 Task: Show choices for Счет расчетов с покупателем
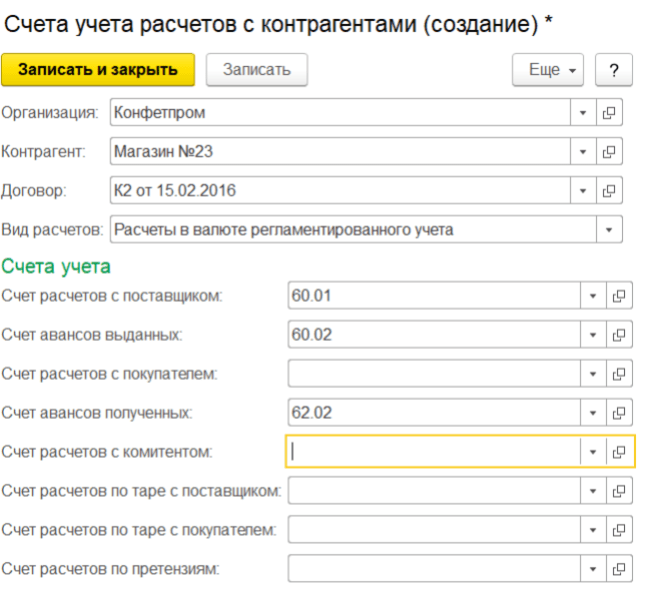click(x=592, y=374)
